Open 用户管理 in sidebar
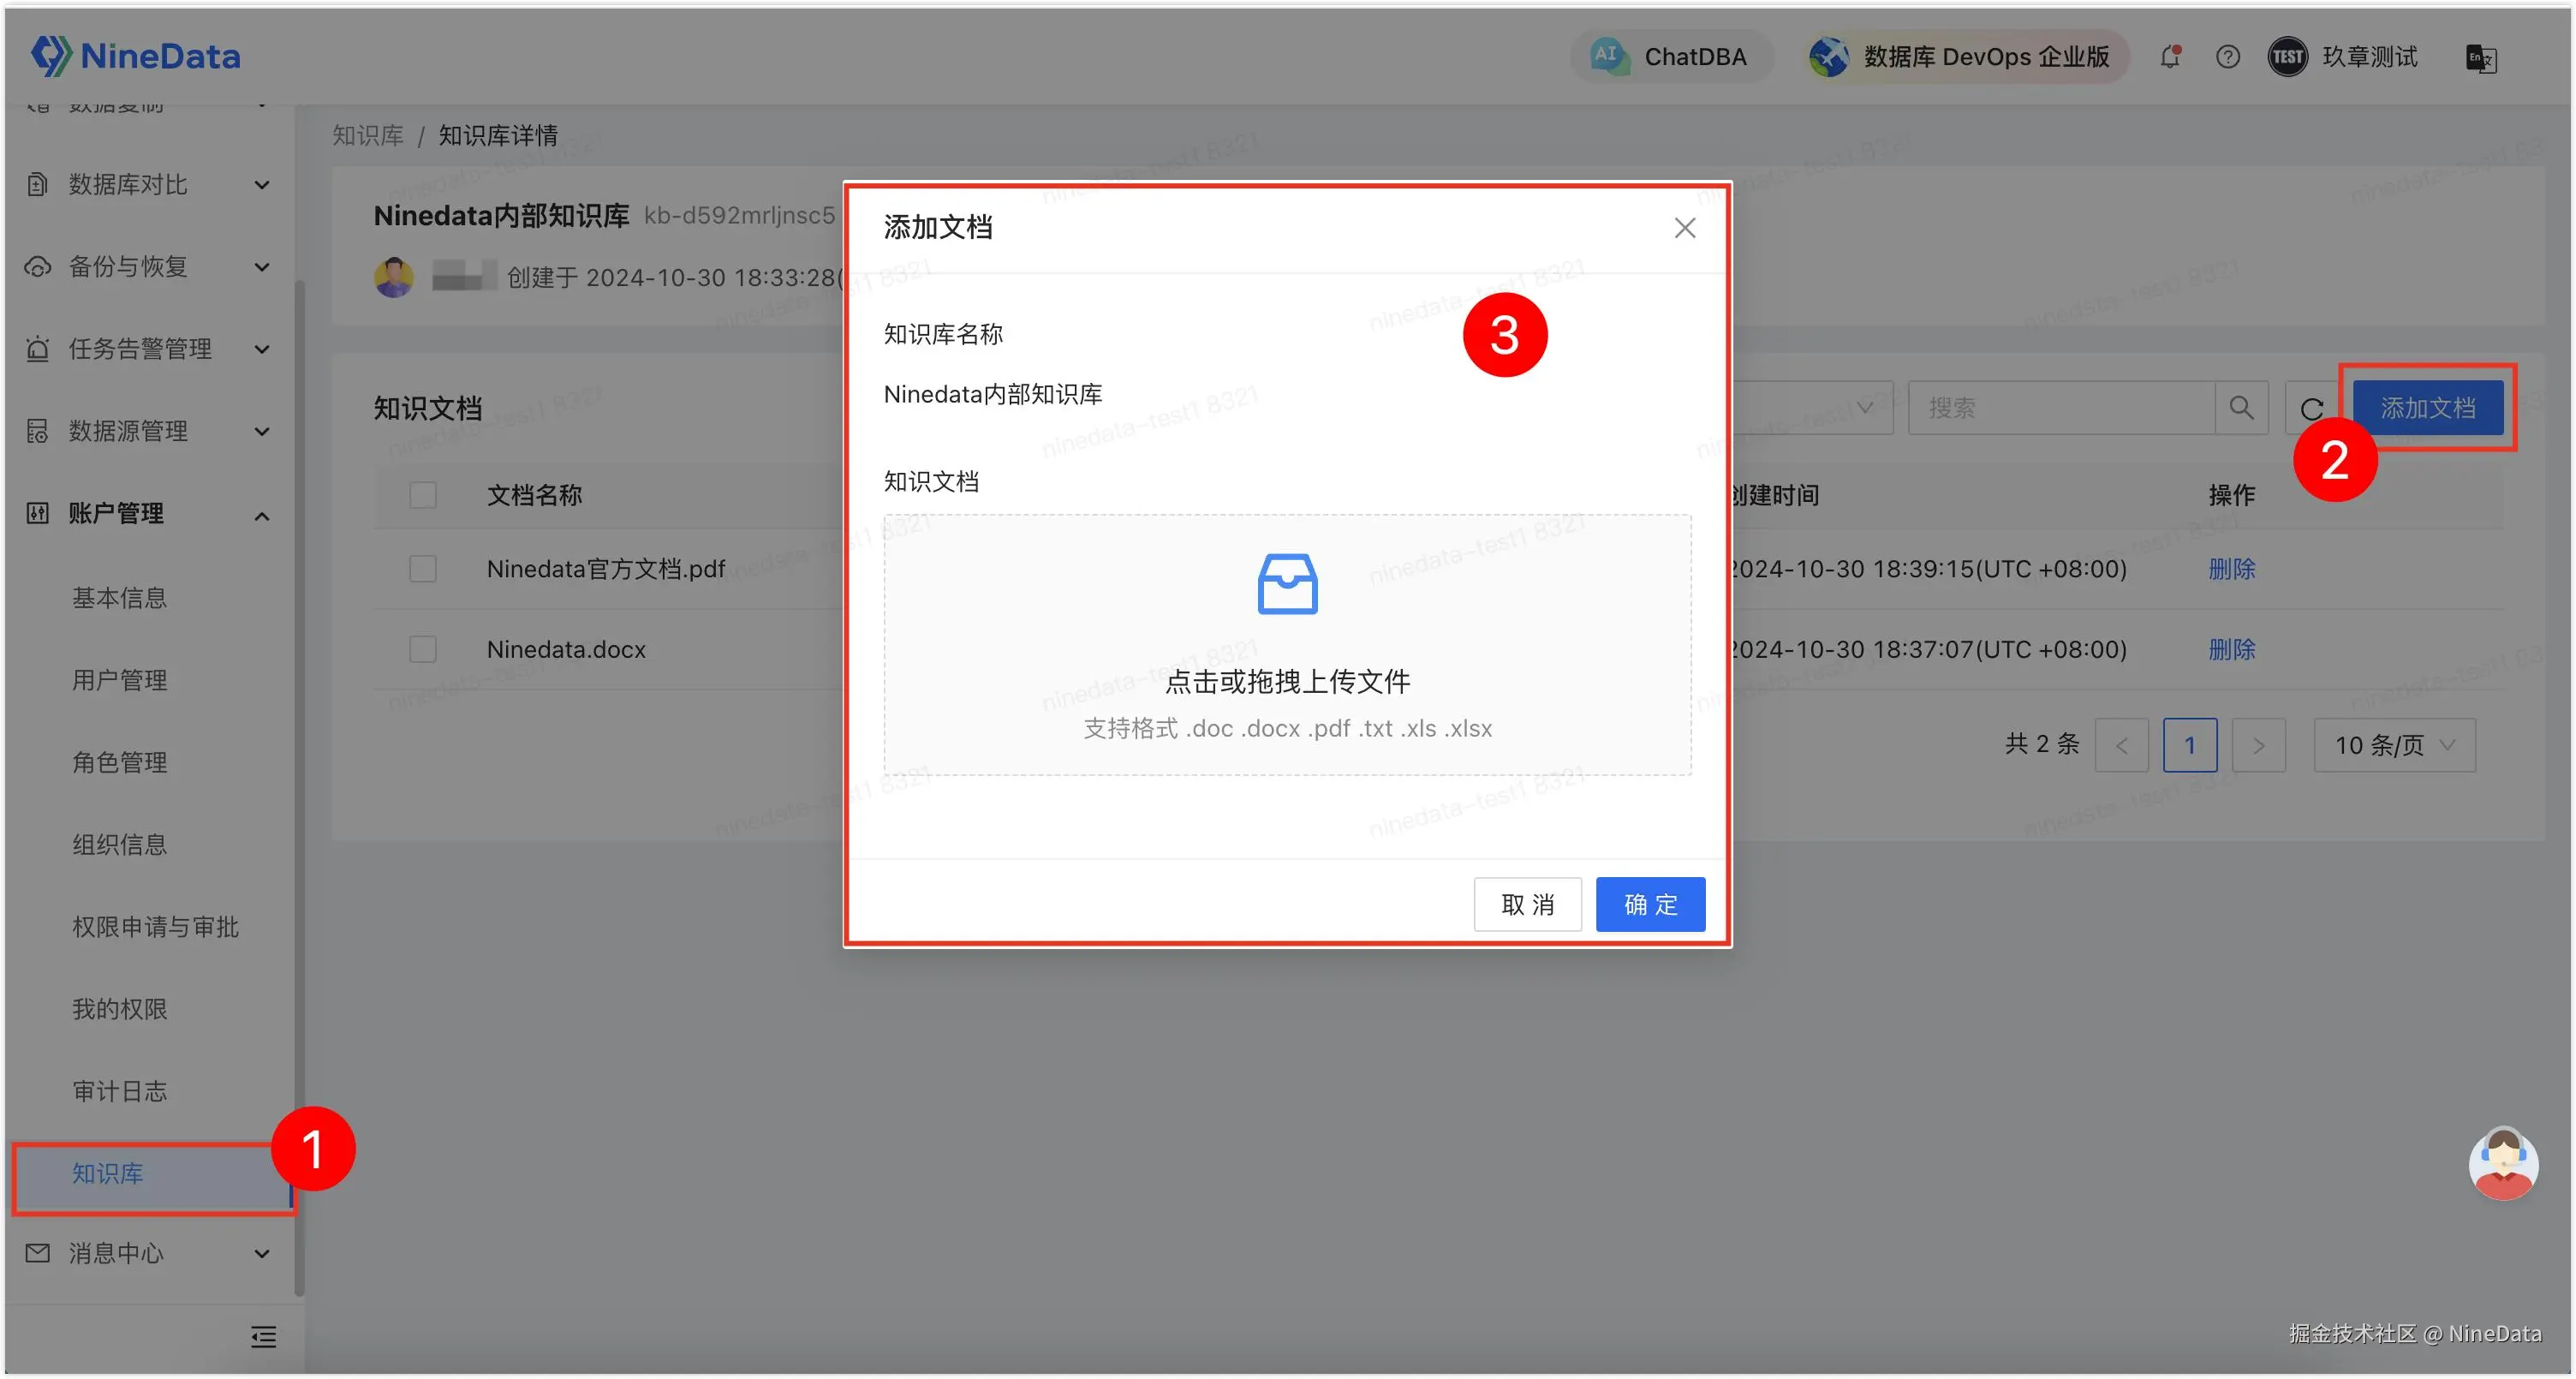Image resolution: width=2576 pixels, height=1379 pixels. [x=120, y=680]
